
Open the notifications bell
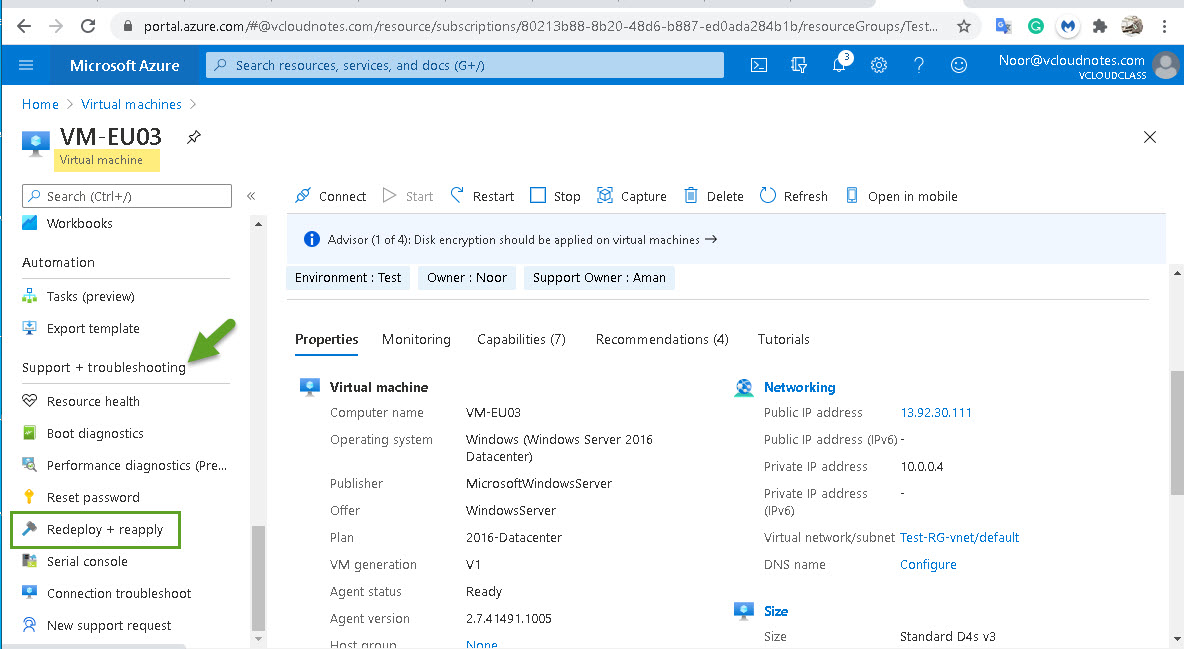tap(838, 64)
